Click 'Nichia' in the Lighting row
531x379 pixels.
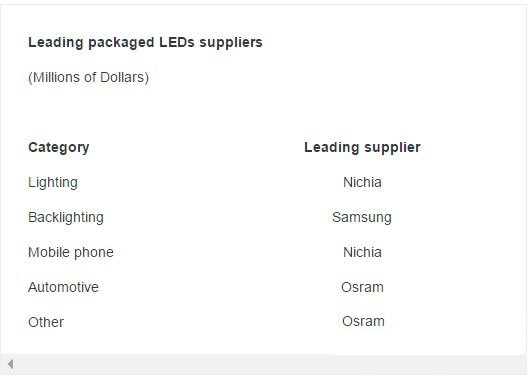(362, 183)
